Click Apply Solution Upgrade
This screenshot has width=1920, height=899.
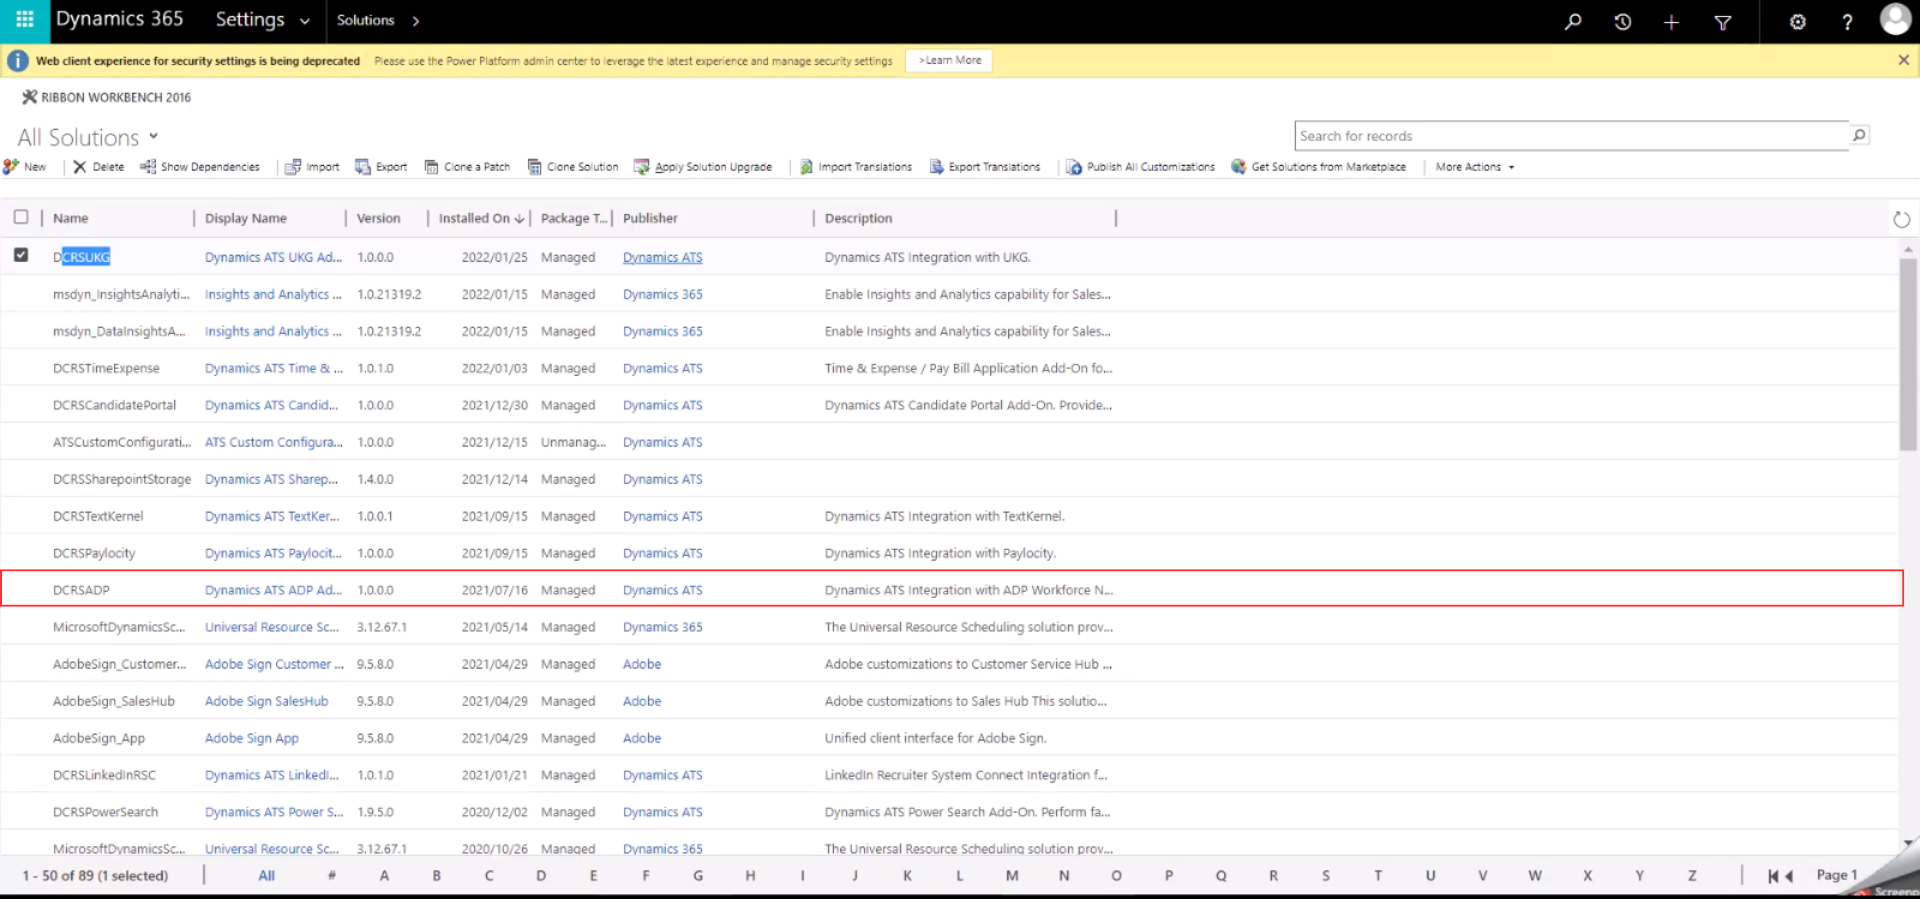click(x=703, y=167)
